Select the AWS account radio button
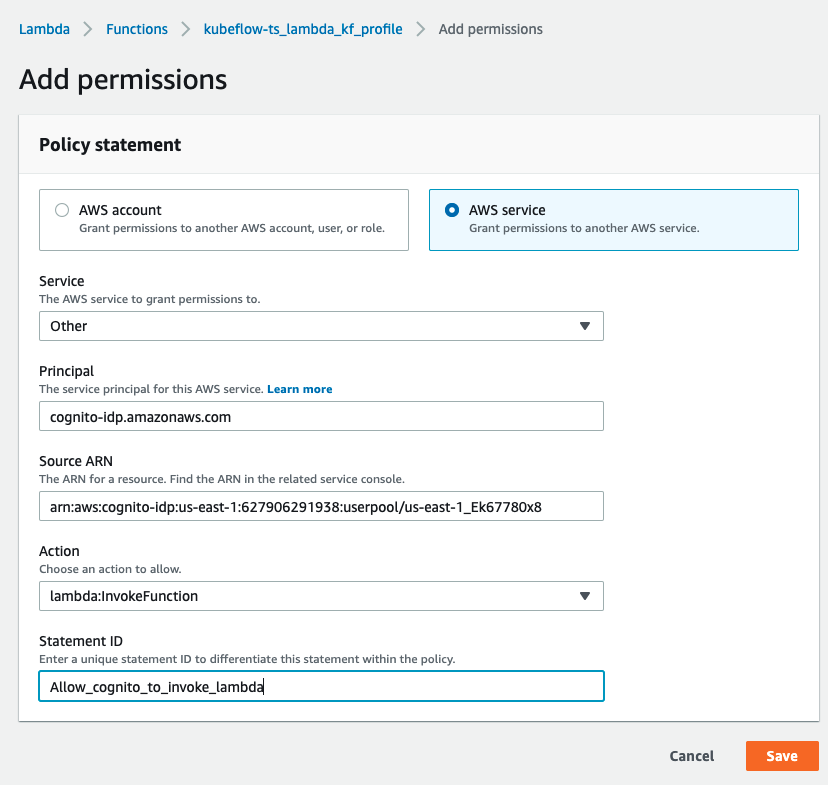Image resolution: width=828 pixels, height=785 pixels. pyautogui.click(x=62, y=210)
